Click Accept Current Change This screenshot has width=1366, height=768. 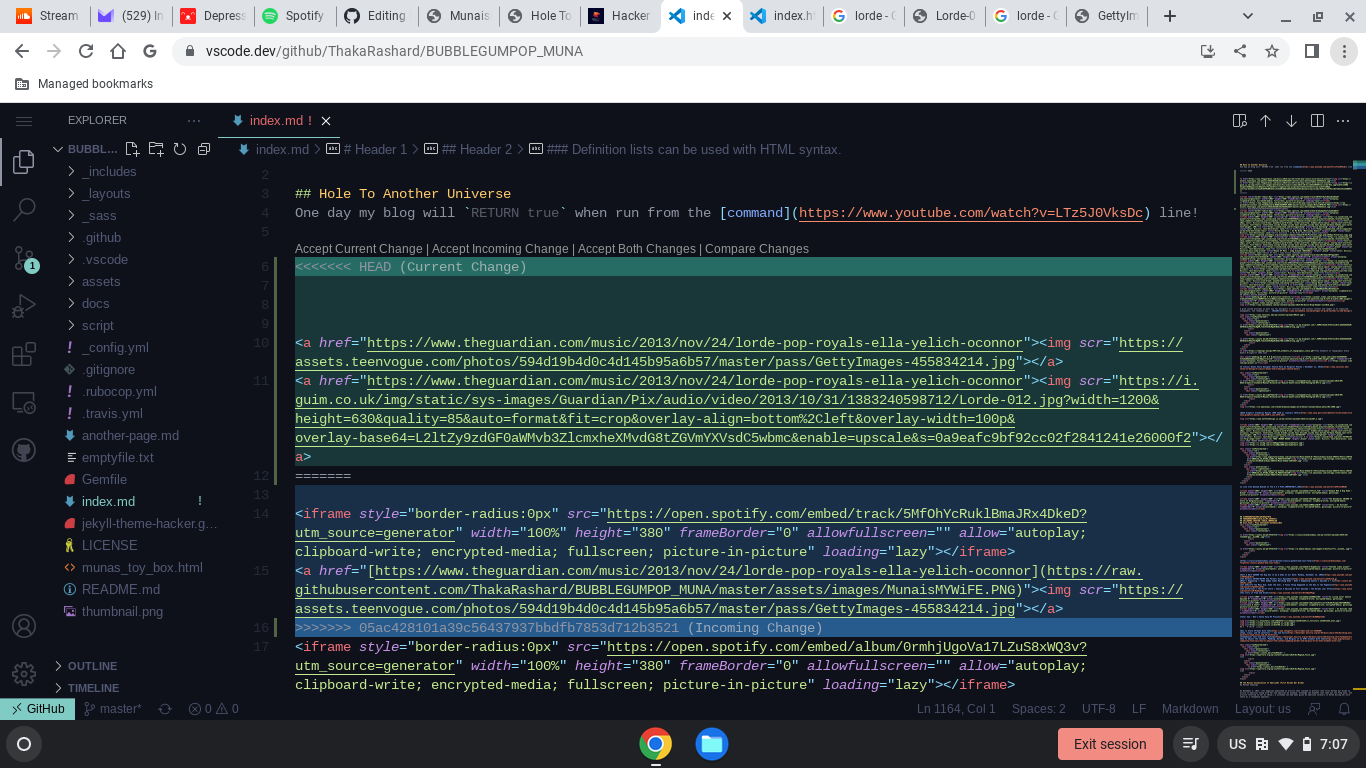pyautogui.click(x=358, y=249)
